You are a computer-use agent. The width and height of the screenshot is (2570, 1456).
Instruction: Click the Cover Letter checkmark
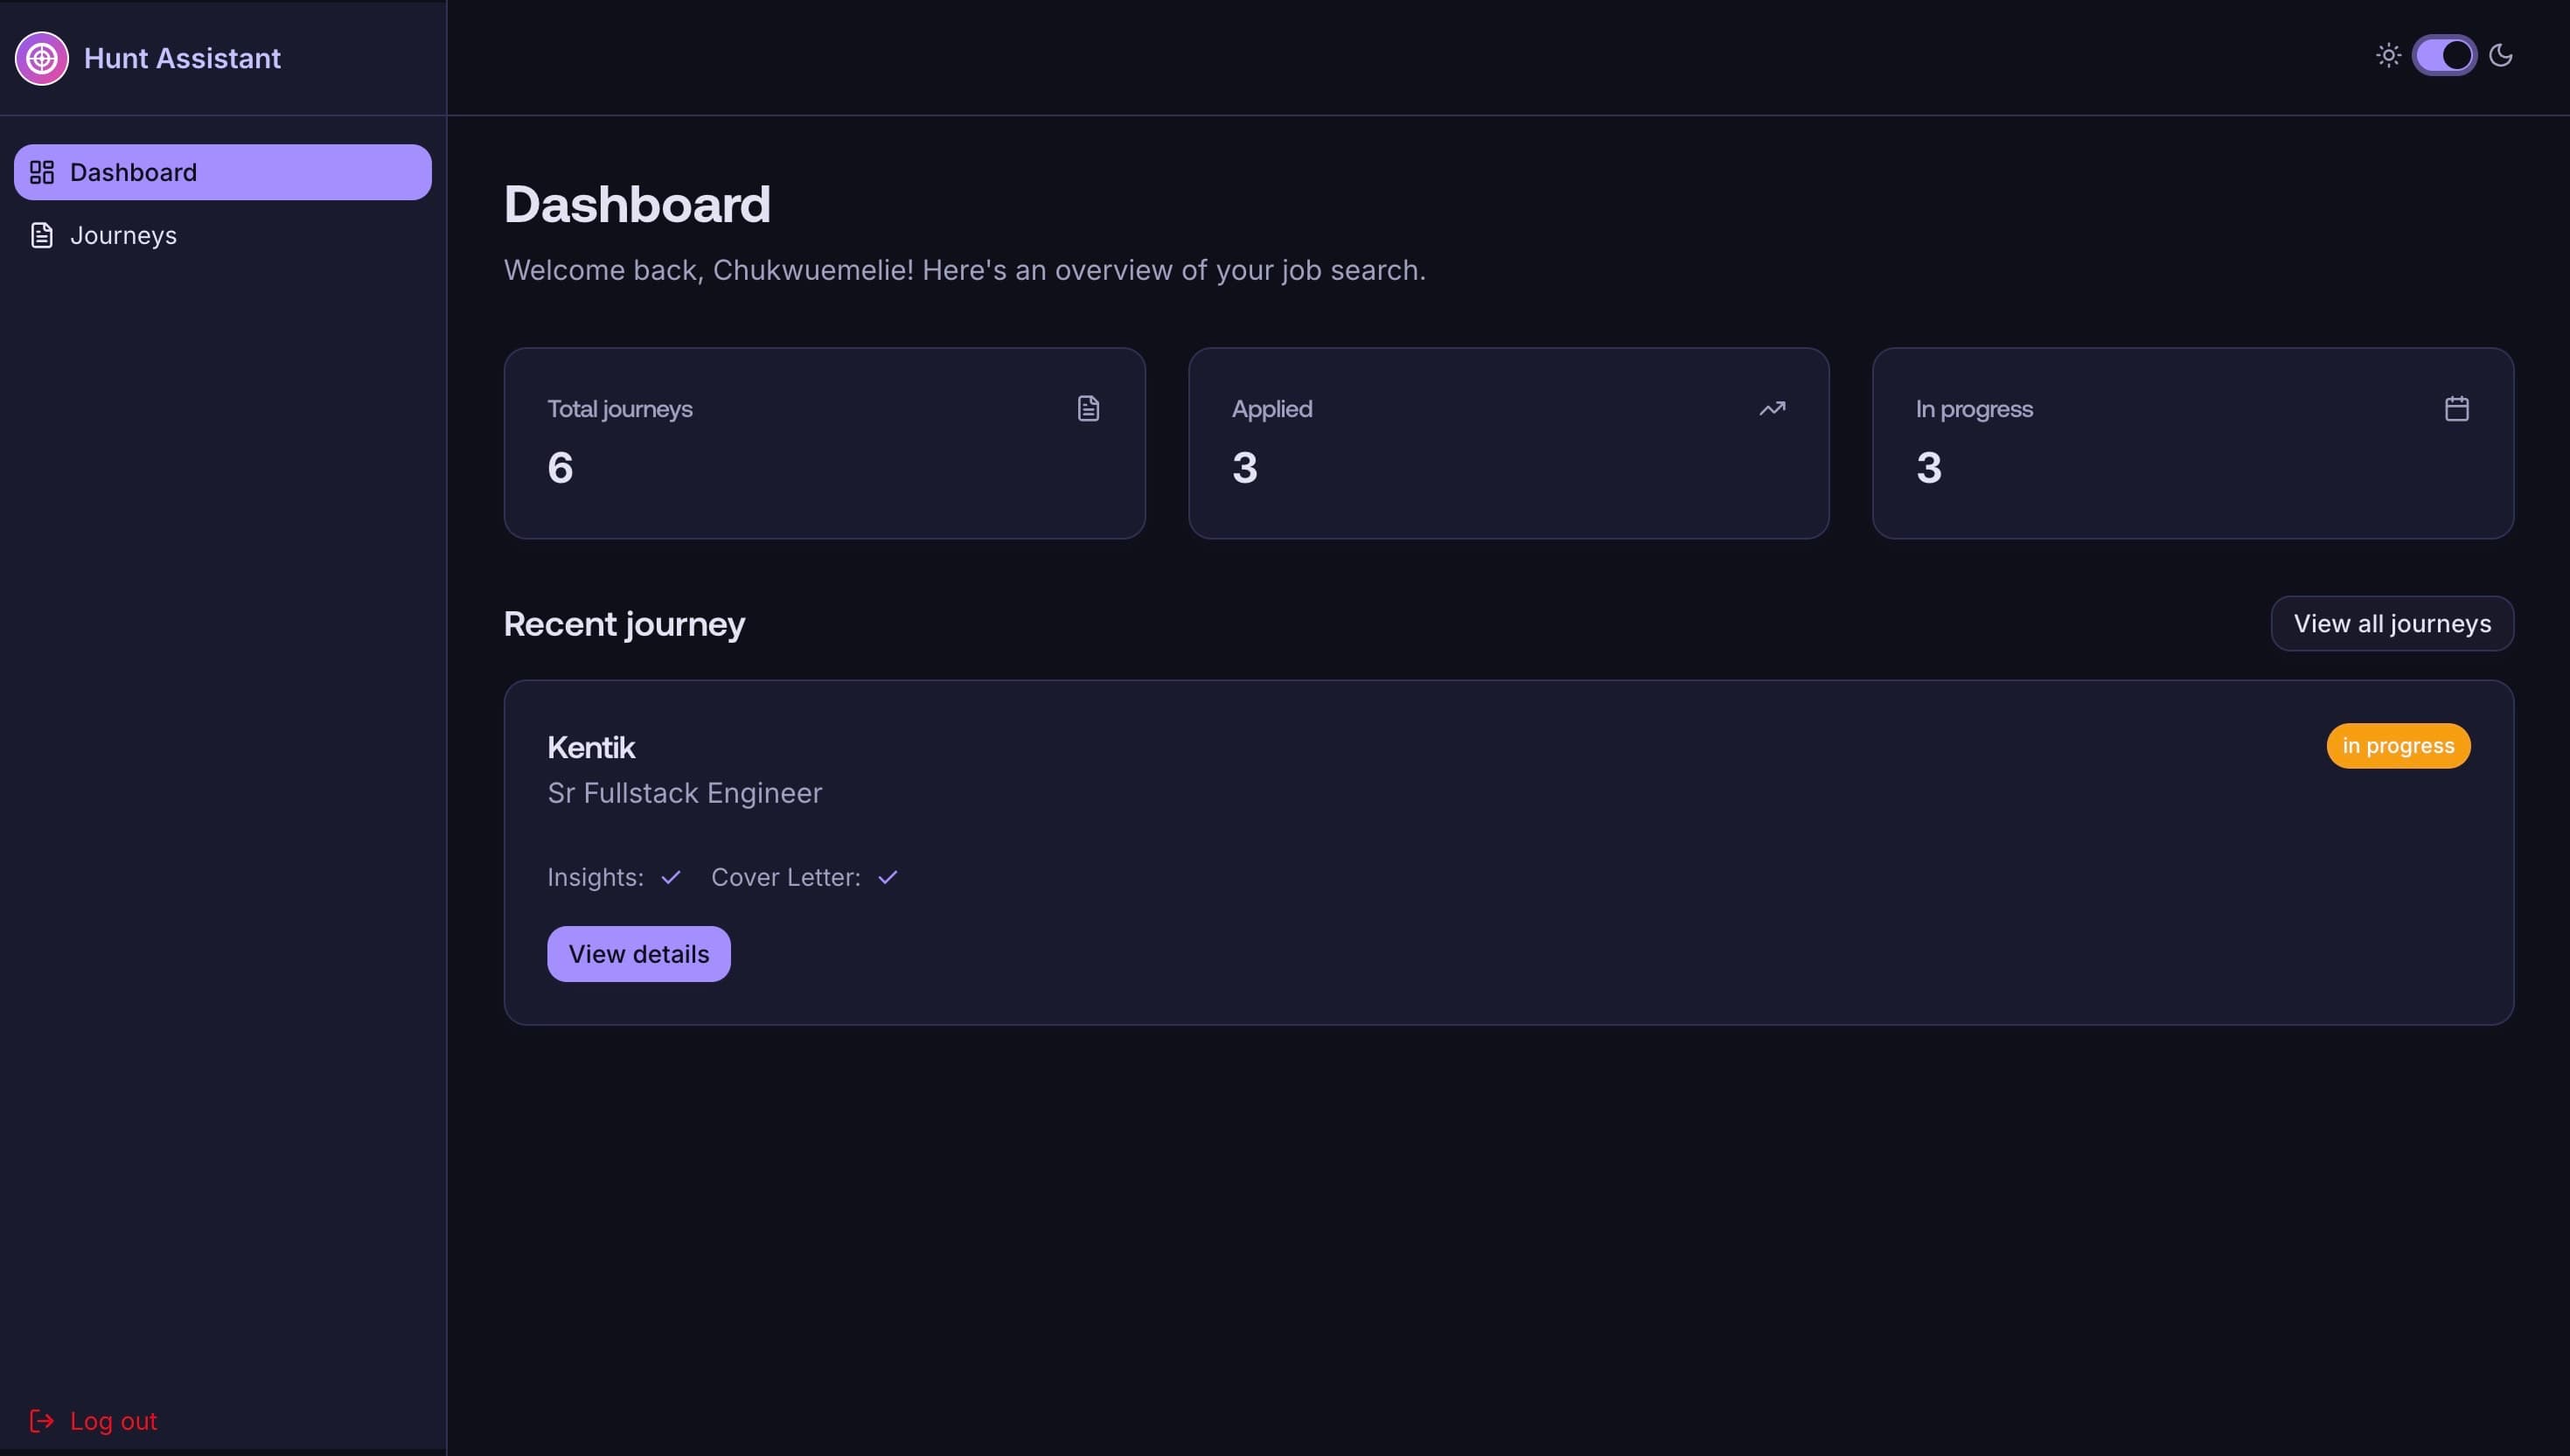pyautogui.click(x=887, y=877)
